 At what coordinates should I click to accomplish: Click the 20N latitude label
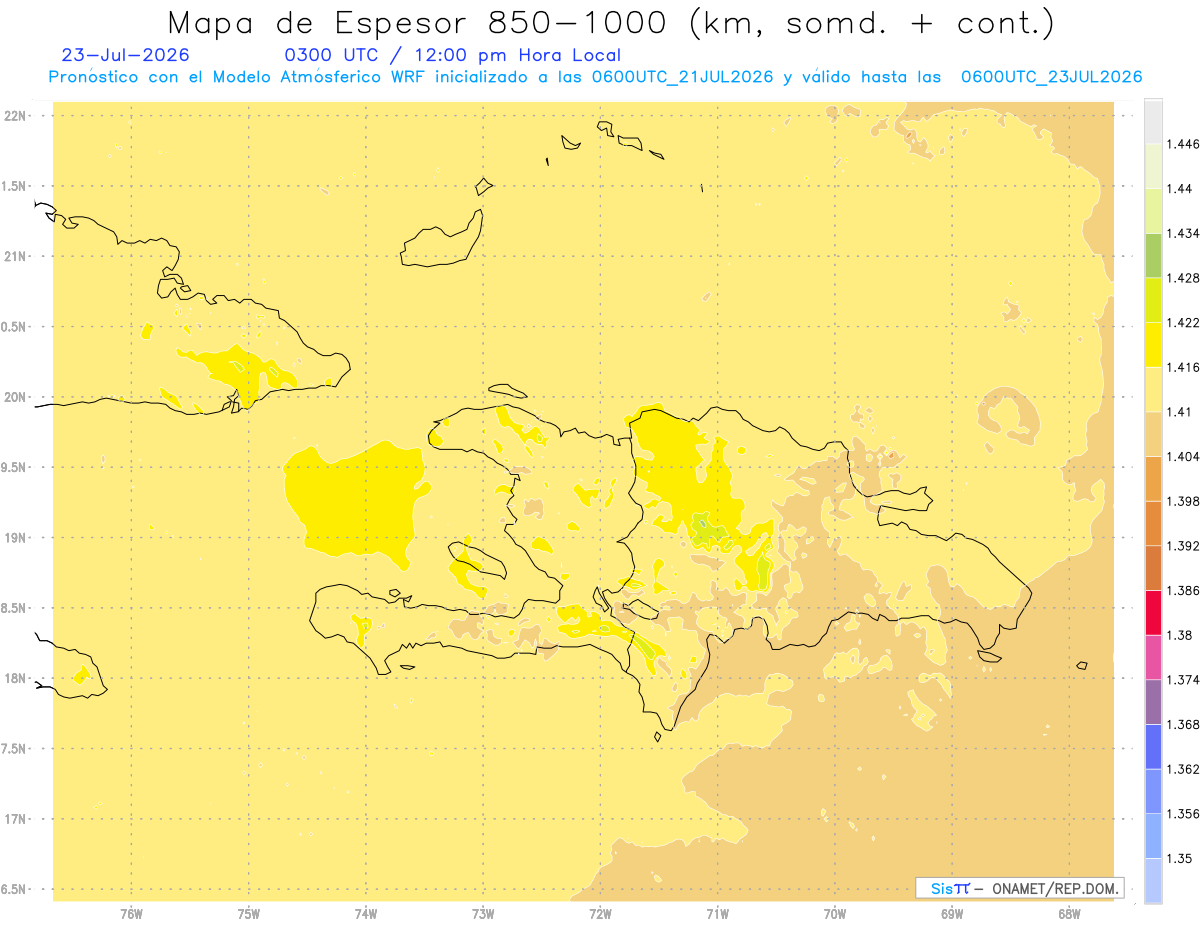tap(16, 397)
